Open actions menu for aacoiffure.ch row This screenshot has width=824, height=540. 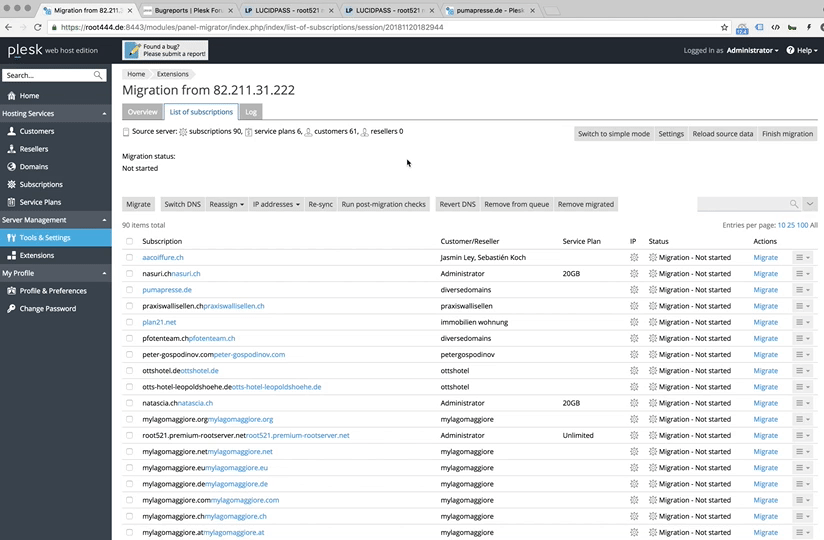(x=802, y=257)
